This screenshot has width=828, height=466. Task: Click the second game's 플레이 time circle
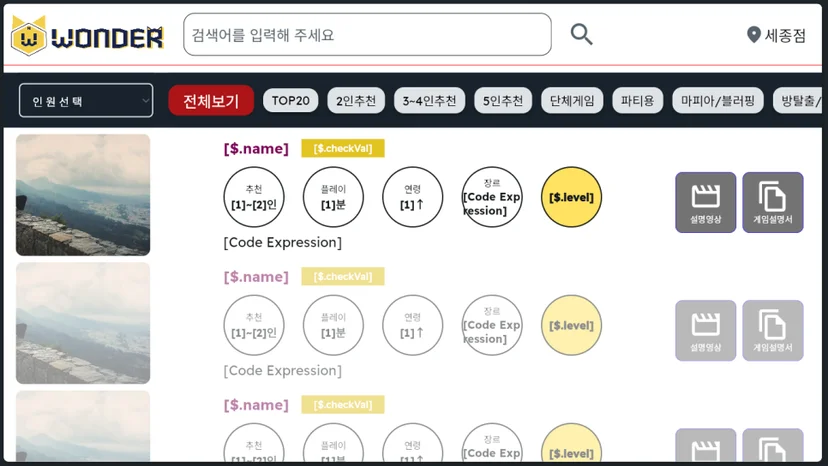(333, 325)
